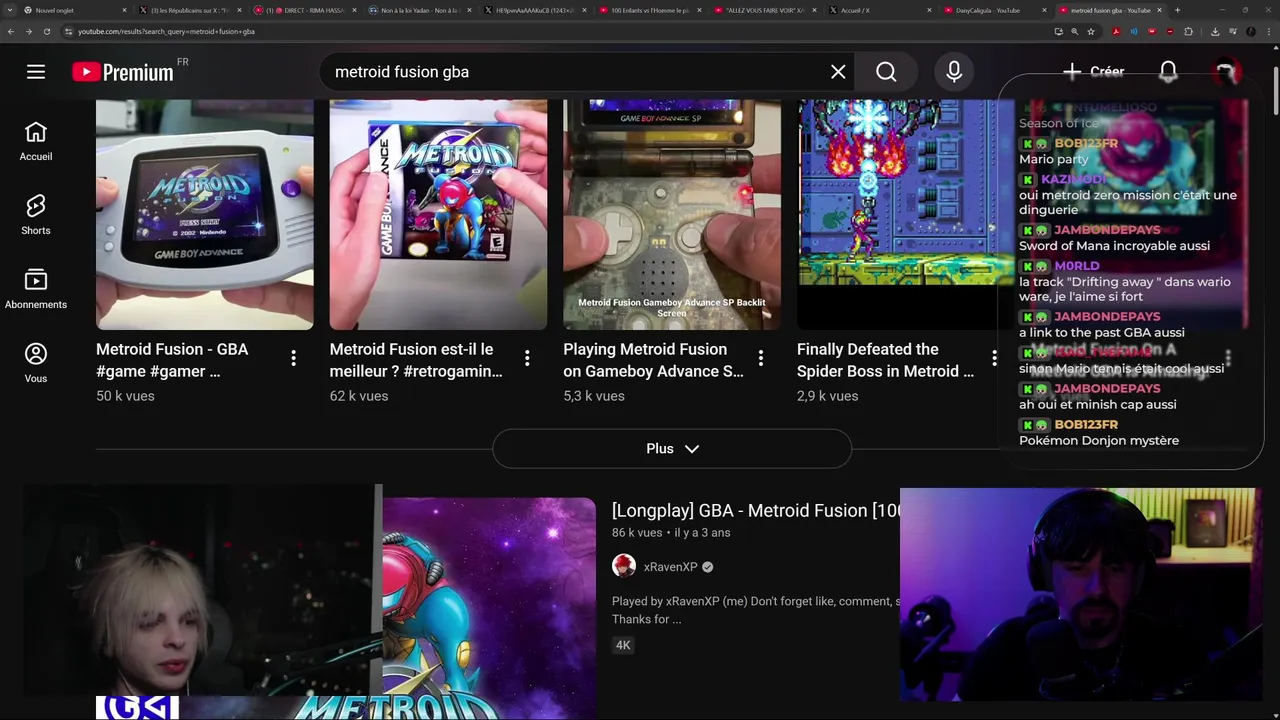The height and width of the screenshot is (720, 1280).
Task: Play the Gameboy Advance SP Backlit Screen thumbnail
Action: (x=672, y=214)
